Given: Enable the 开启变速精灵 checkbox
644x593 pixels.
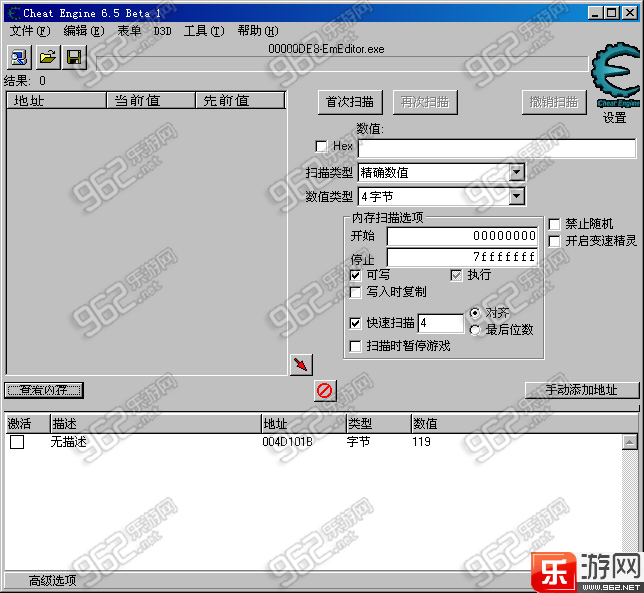Looking at the screenshot, I should 554,241.
